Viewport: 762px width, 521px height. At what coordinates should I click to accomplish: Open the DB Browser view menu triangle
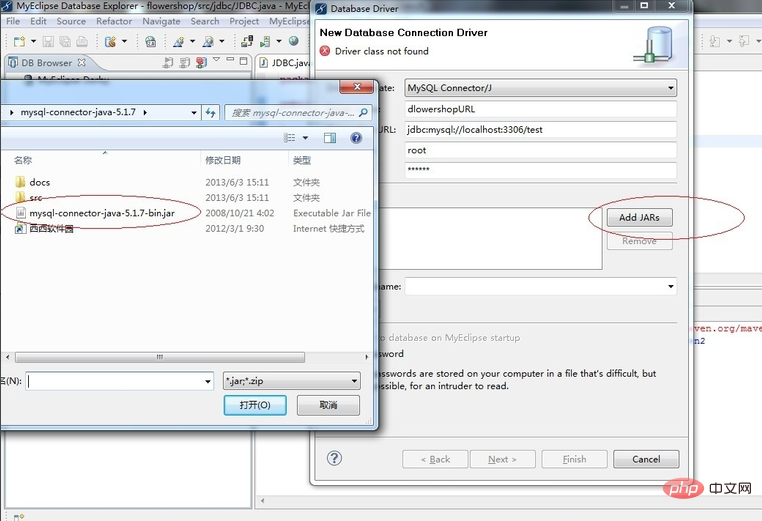216,59
